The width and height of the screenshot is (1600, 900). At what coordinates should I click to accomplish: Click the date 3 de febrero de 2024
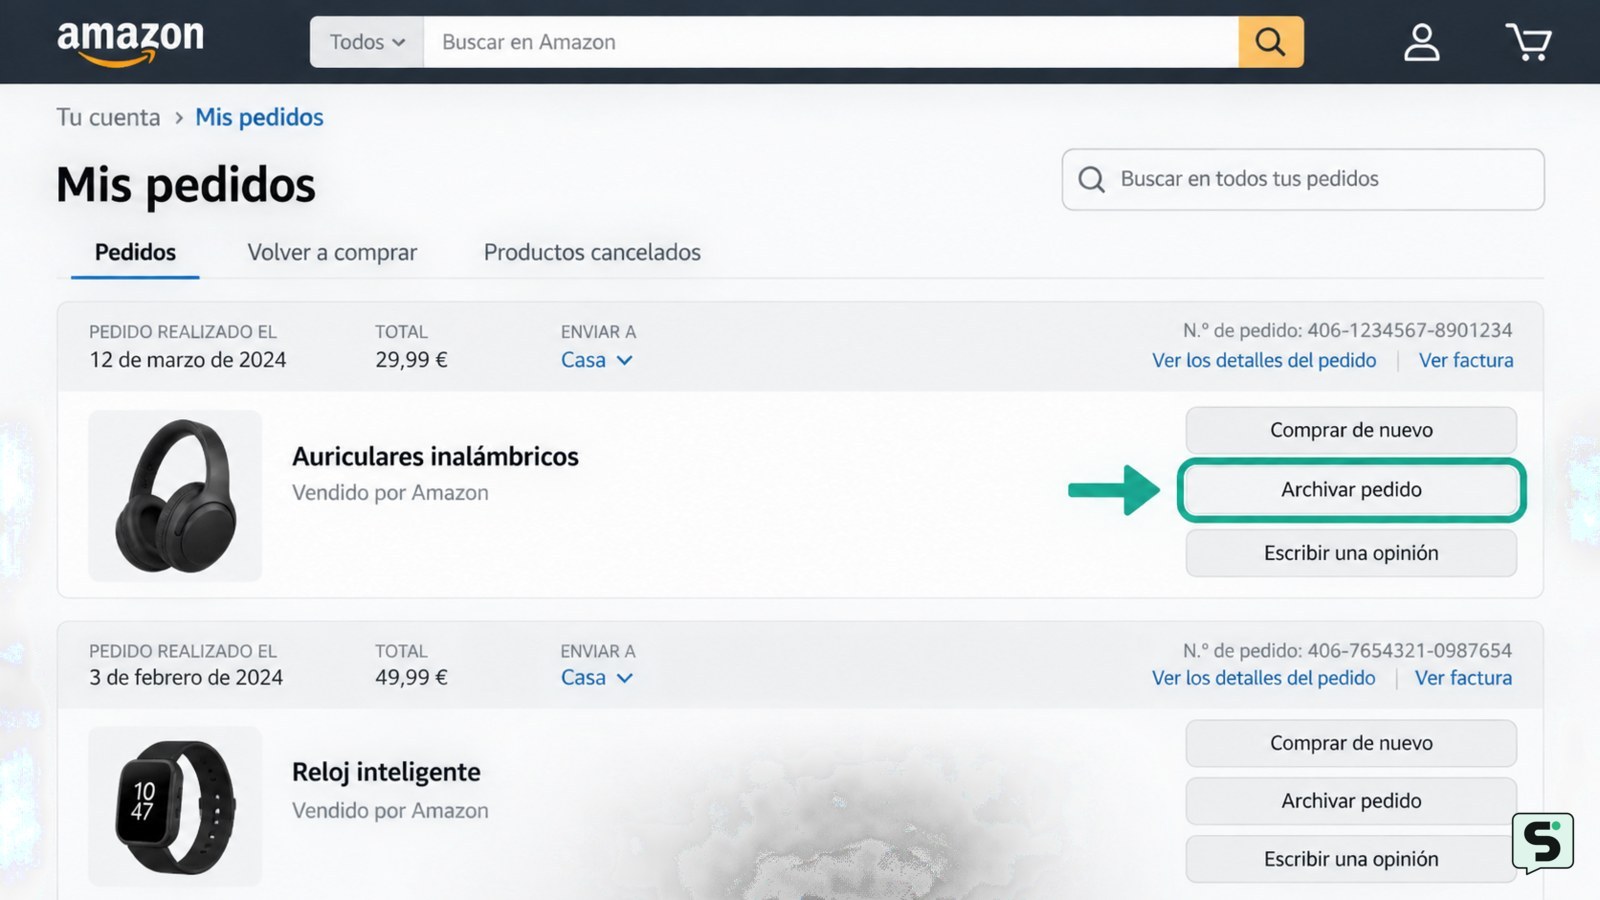pyautogui.click(x=186, y=677)
